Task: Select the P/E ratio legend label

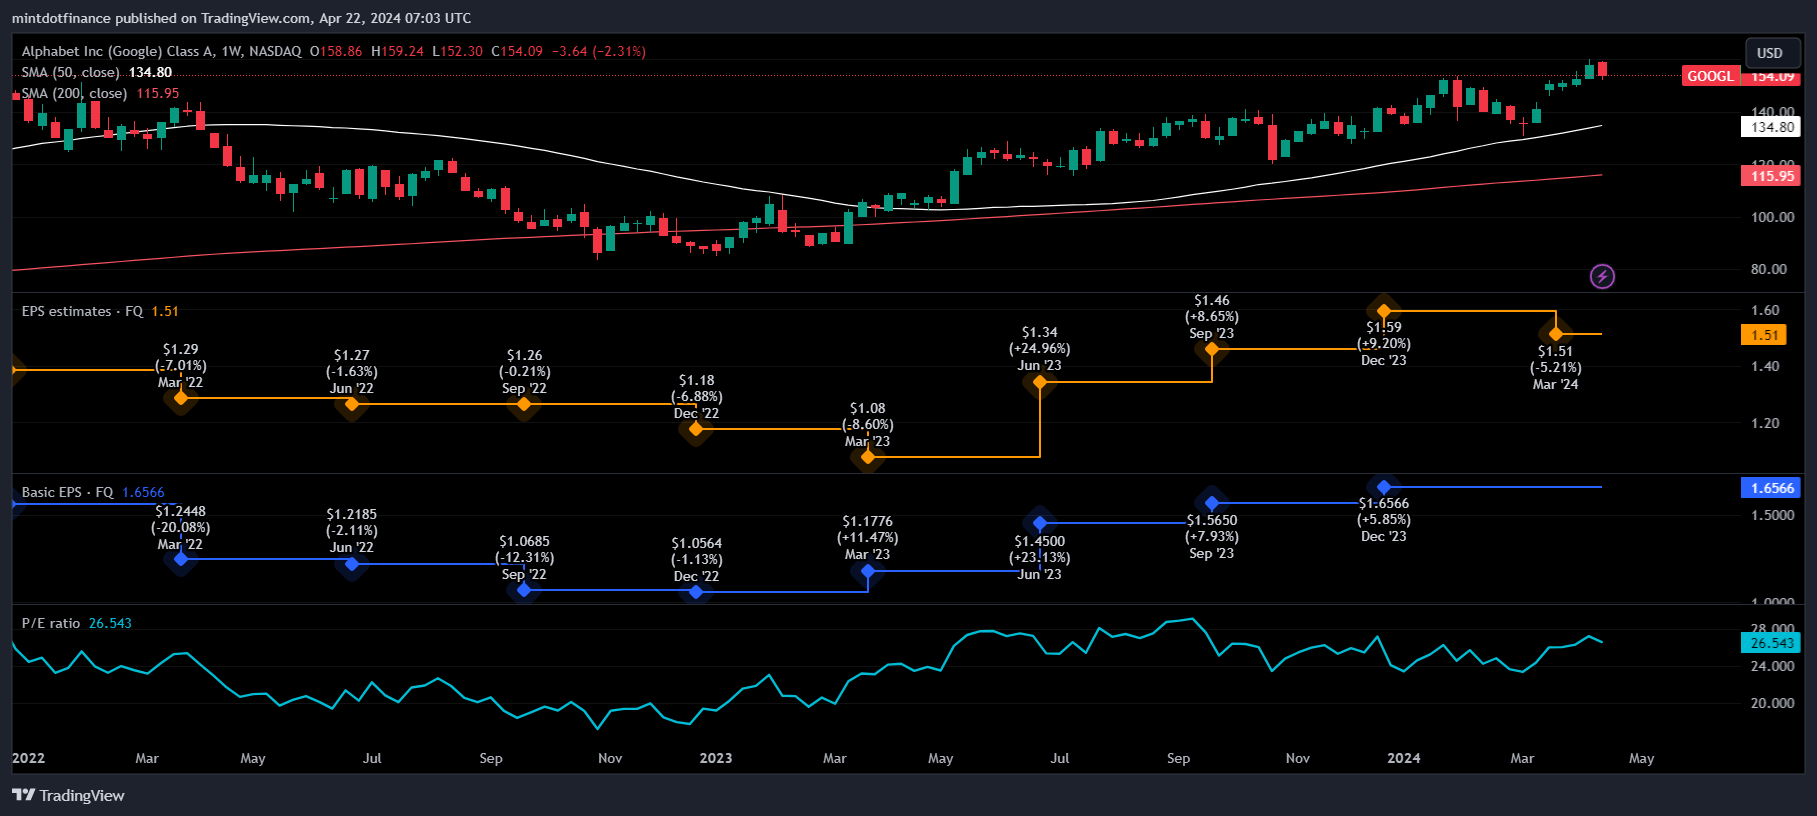Action: (50, 623)
